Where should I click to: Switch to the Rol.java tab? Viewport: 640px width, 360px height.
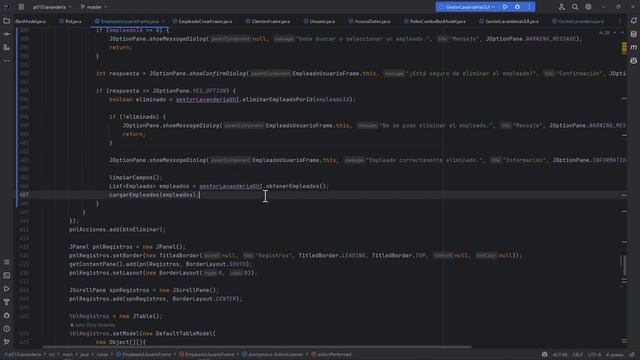click(x=70, y=21)
